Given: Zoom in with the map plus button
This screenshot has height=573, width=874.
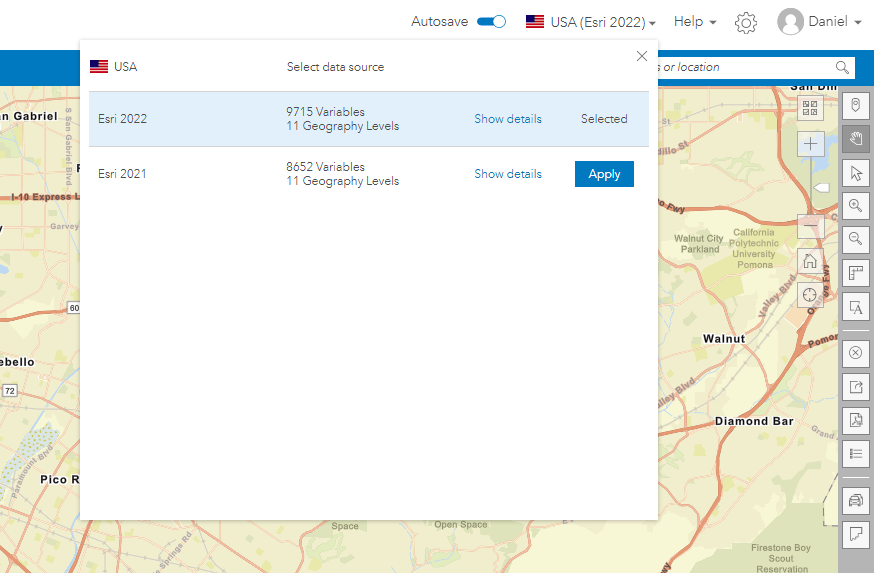Looking at the screenshot, I should point(810,144).
